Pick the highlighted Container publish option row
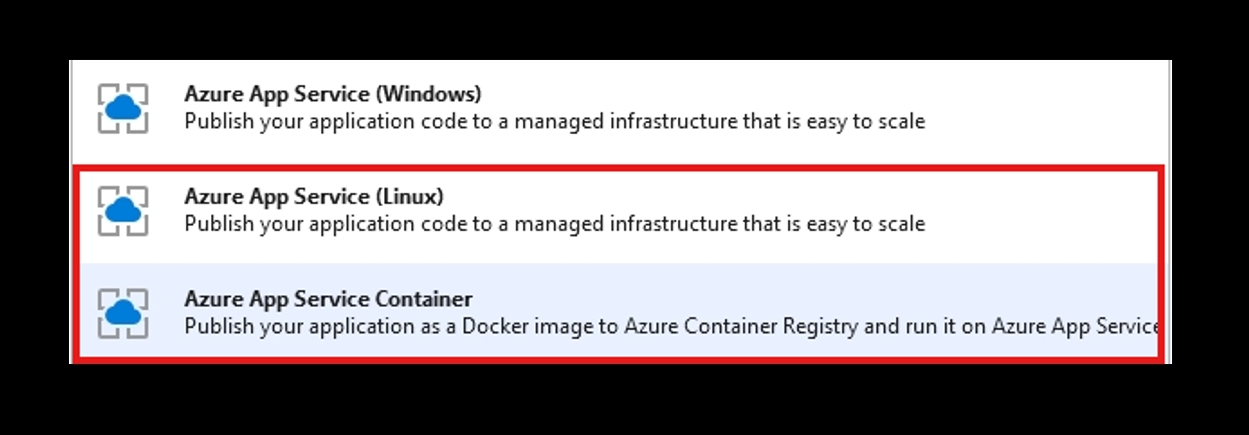 tap(620, 313)
